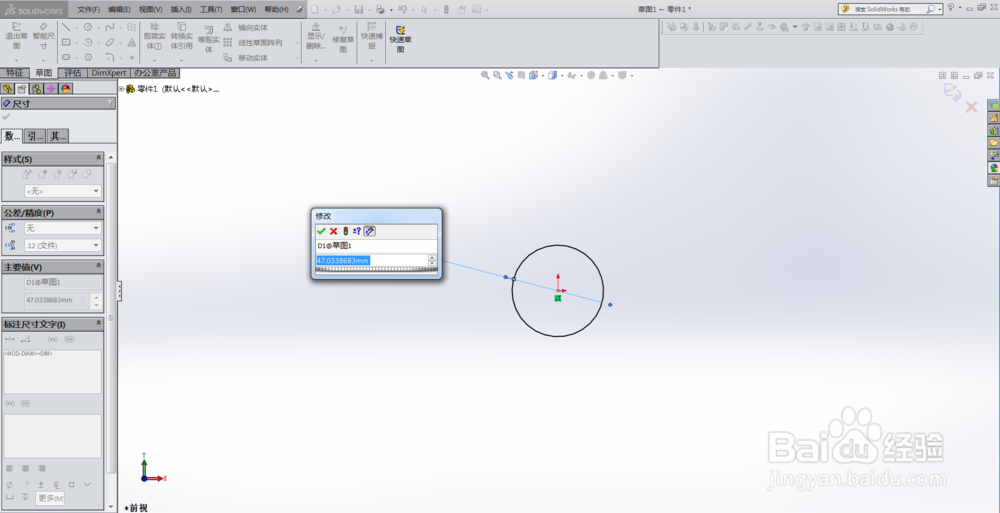
Task: Open Display/Delete Relations (显示/删除)
Action: click(316, 36)
